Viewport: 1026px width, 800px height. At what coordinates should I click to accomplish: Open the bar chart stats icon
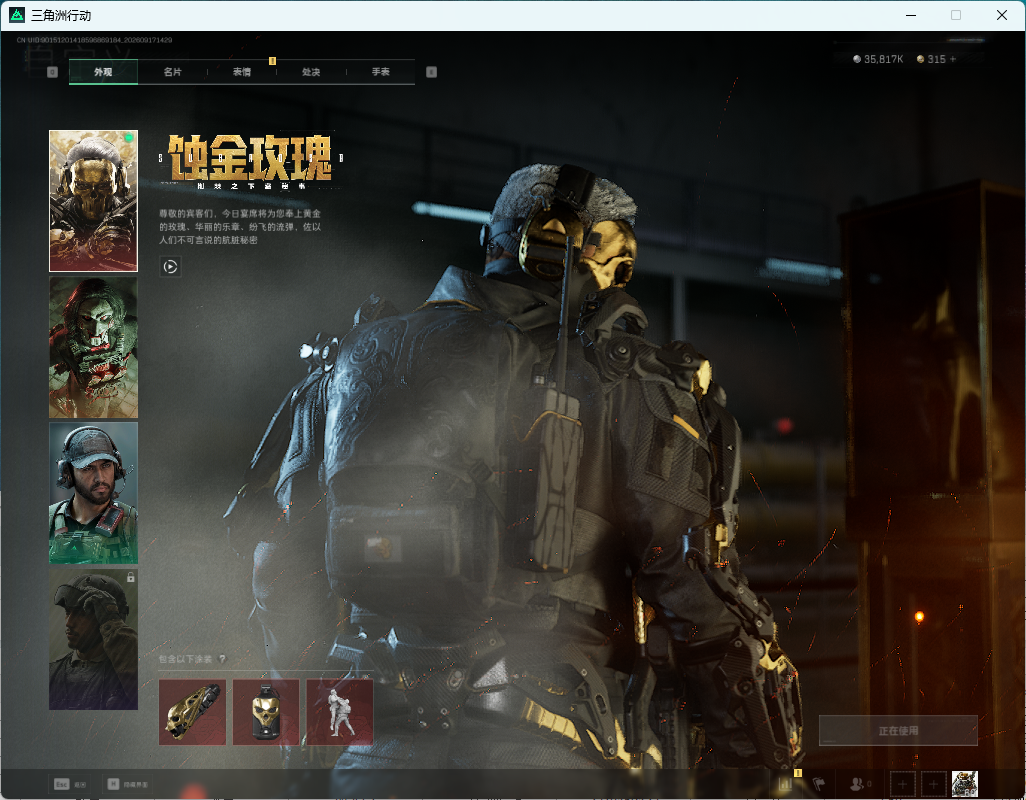click(785, 784)
